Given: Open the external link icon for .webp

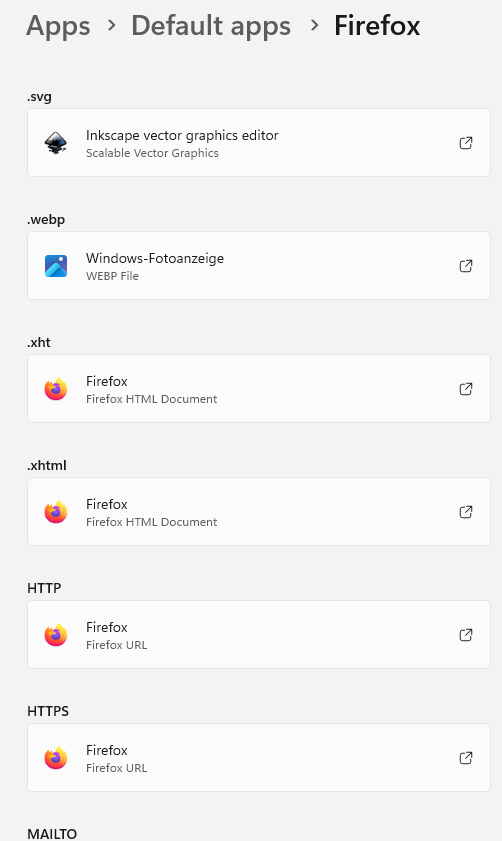Looking at the screenshot, I should click(x=466, y=265).
